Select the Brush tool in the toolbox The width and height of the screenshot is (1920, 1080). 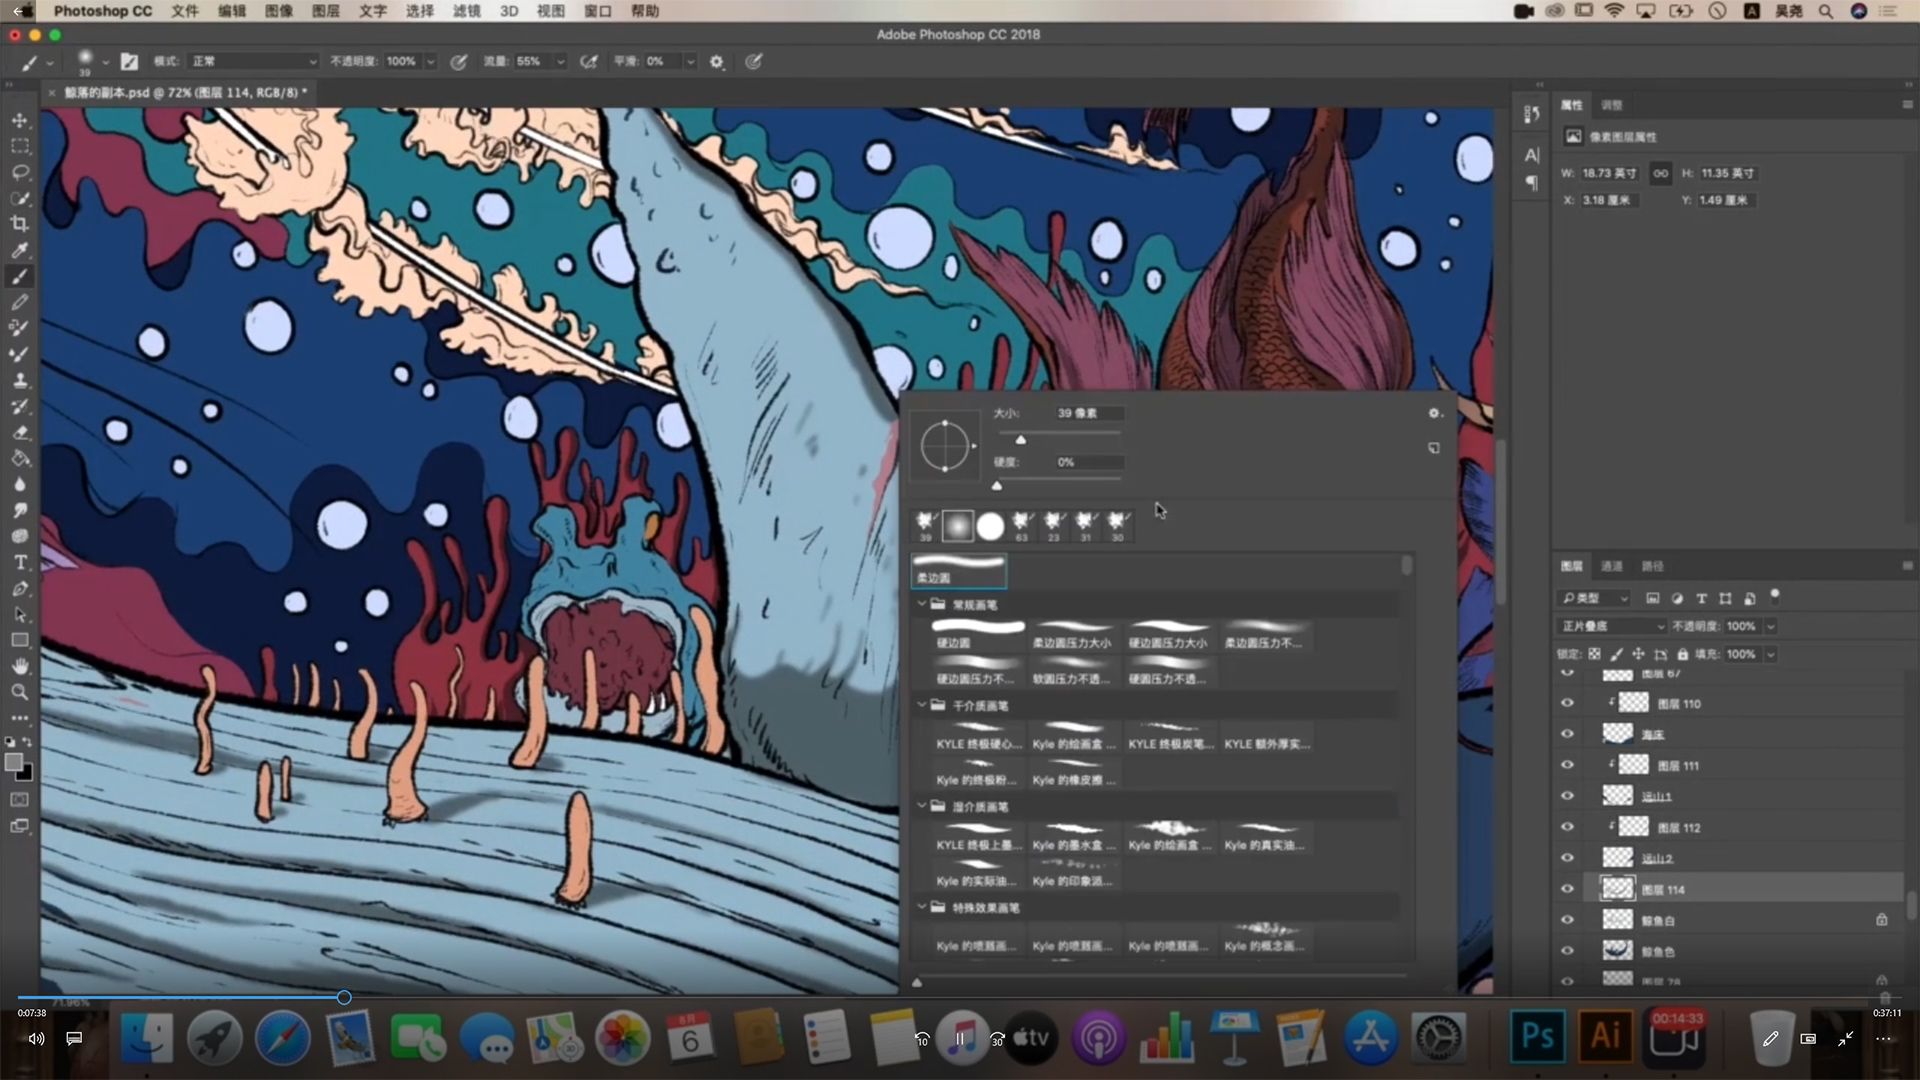[x=20, y=276]
